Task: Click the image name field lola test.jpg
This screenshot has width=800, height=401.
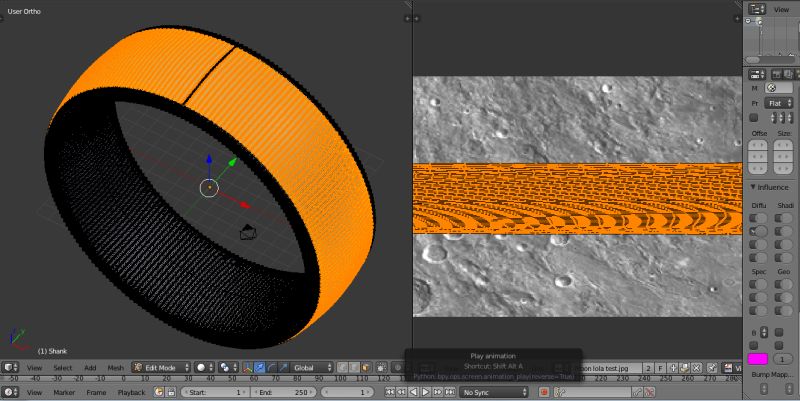Action: (610, 368)
